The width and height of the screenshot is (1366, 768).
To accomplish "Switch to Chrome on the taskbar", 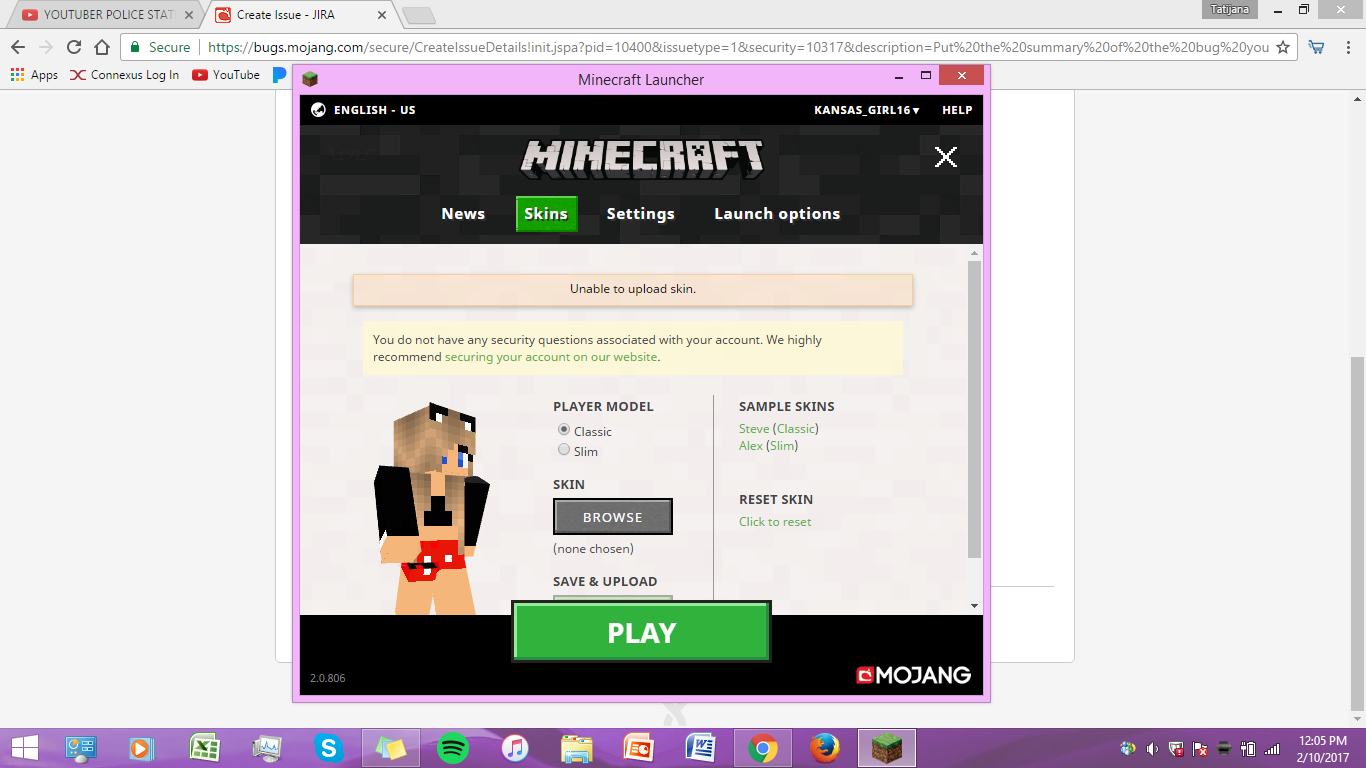I will point(762,748).
